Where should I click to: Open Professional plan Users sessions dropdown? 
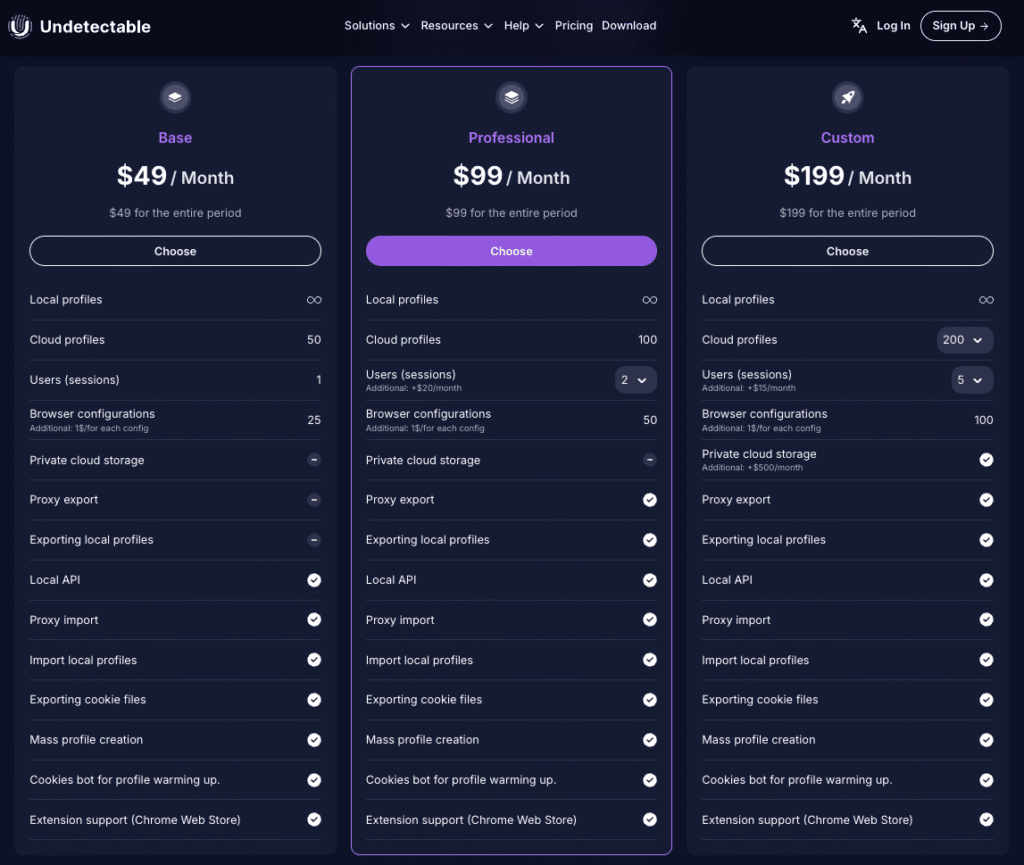tap(635, 380)
